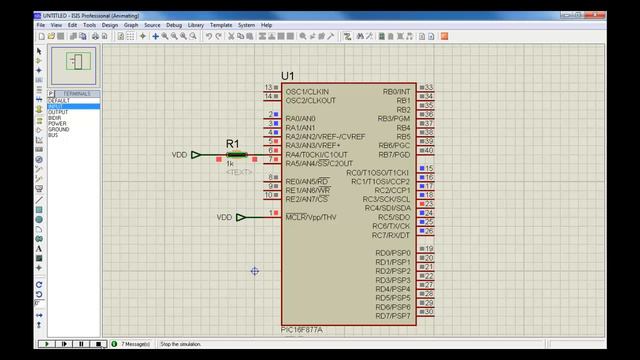This screenshot has height=360, width=640.
Task: Select the 2D arc graphics tool
Action: tap(39, 229)
